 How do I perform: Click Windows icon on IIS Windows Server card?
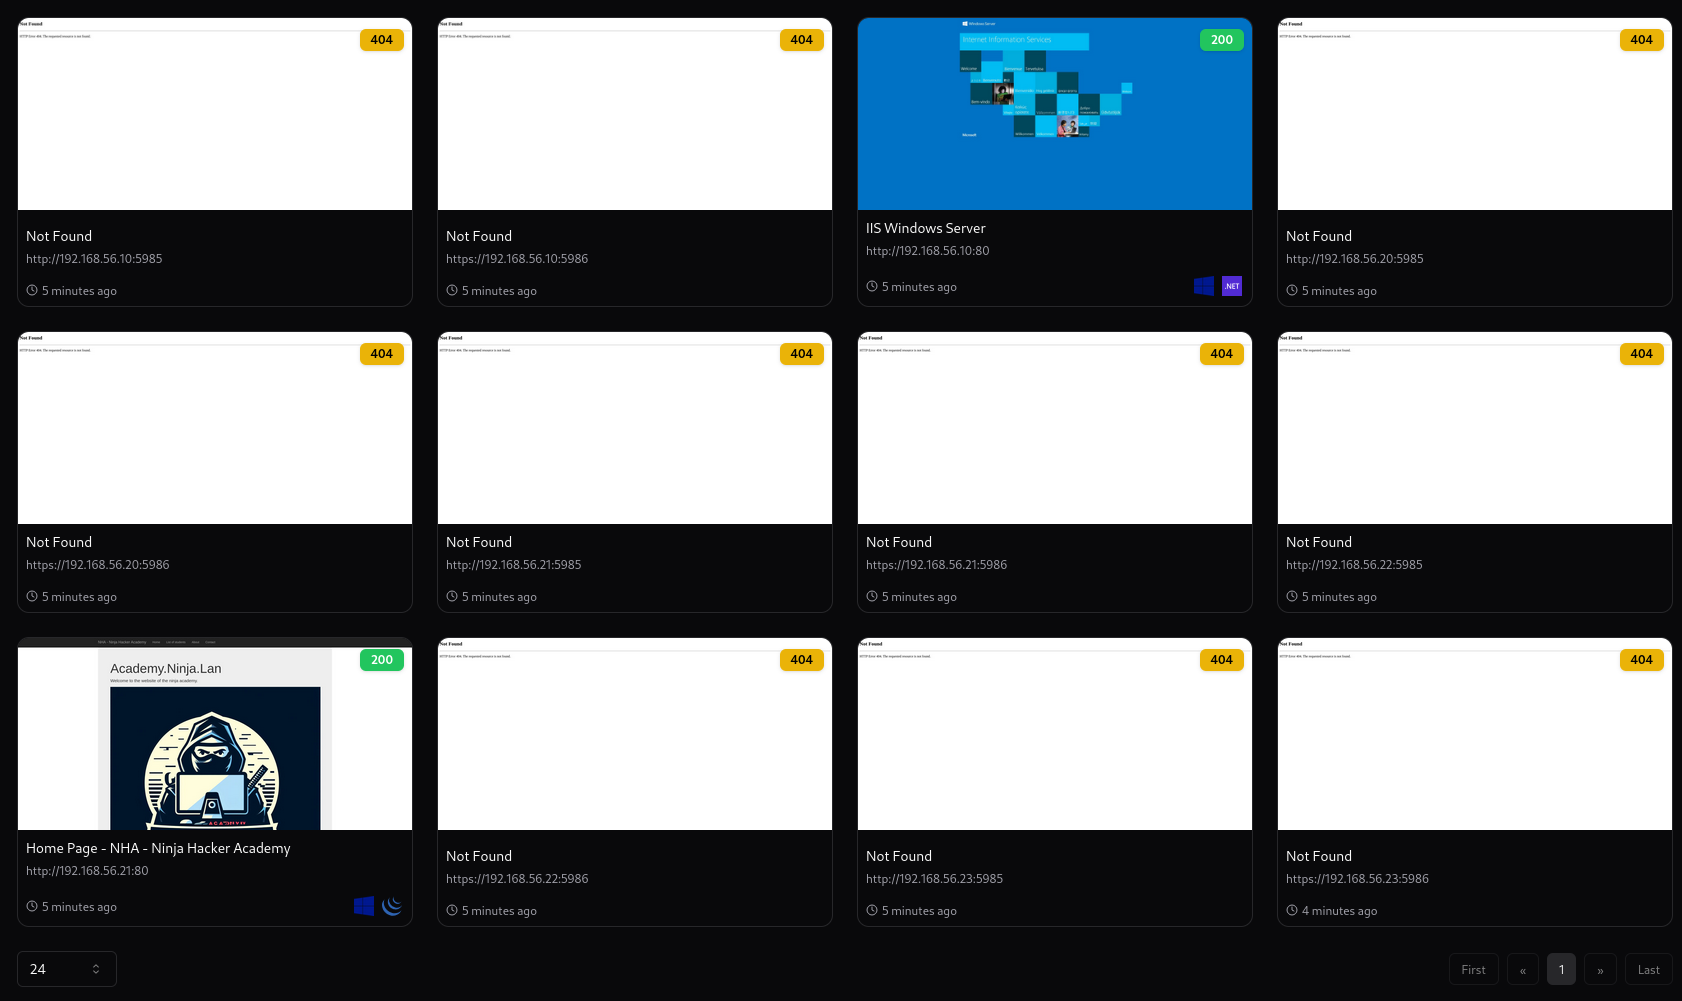coord(1204,286)
